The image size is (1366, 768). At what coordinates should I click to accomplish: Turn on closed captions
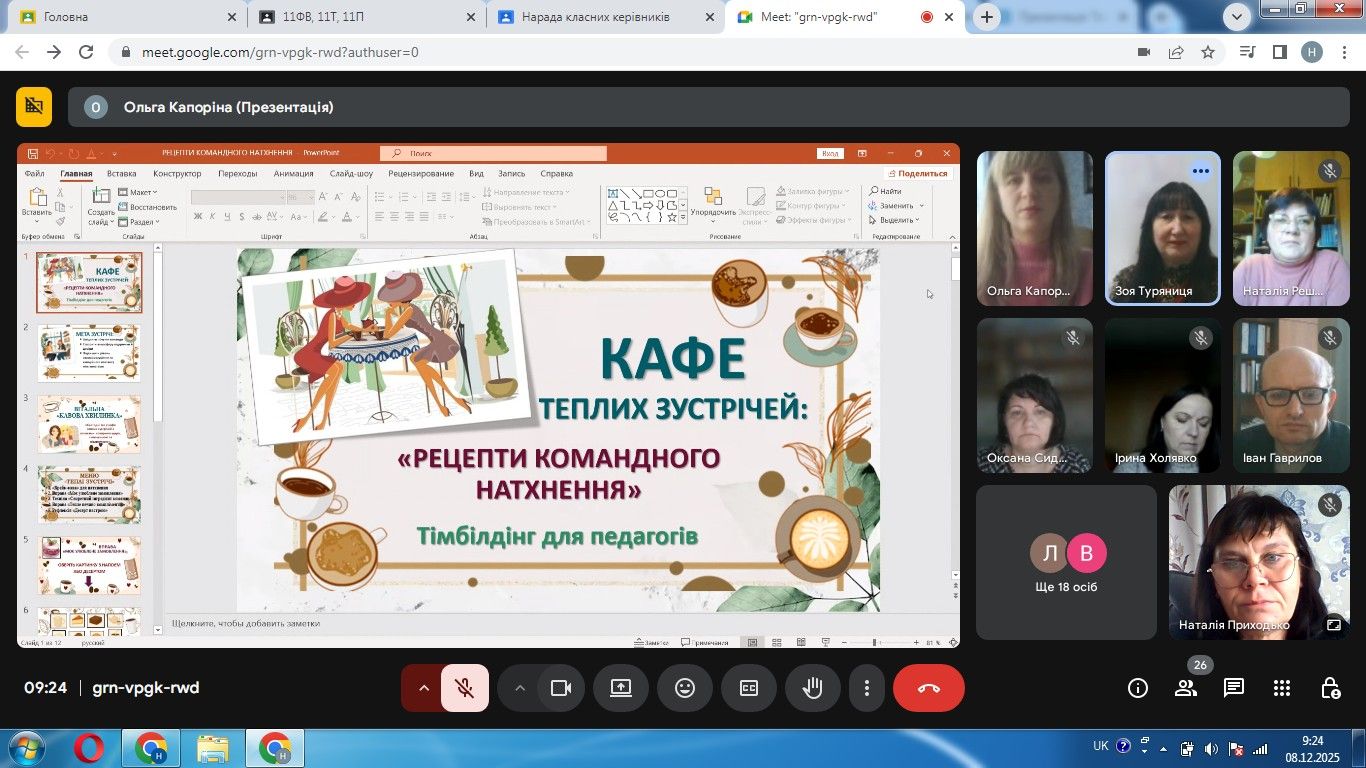tap(749, 688)
